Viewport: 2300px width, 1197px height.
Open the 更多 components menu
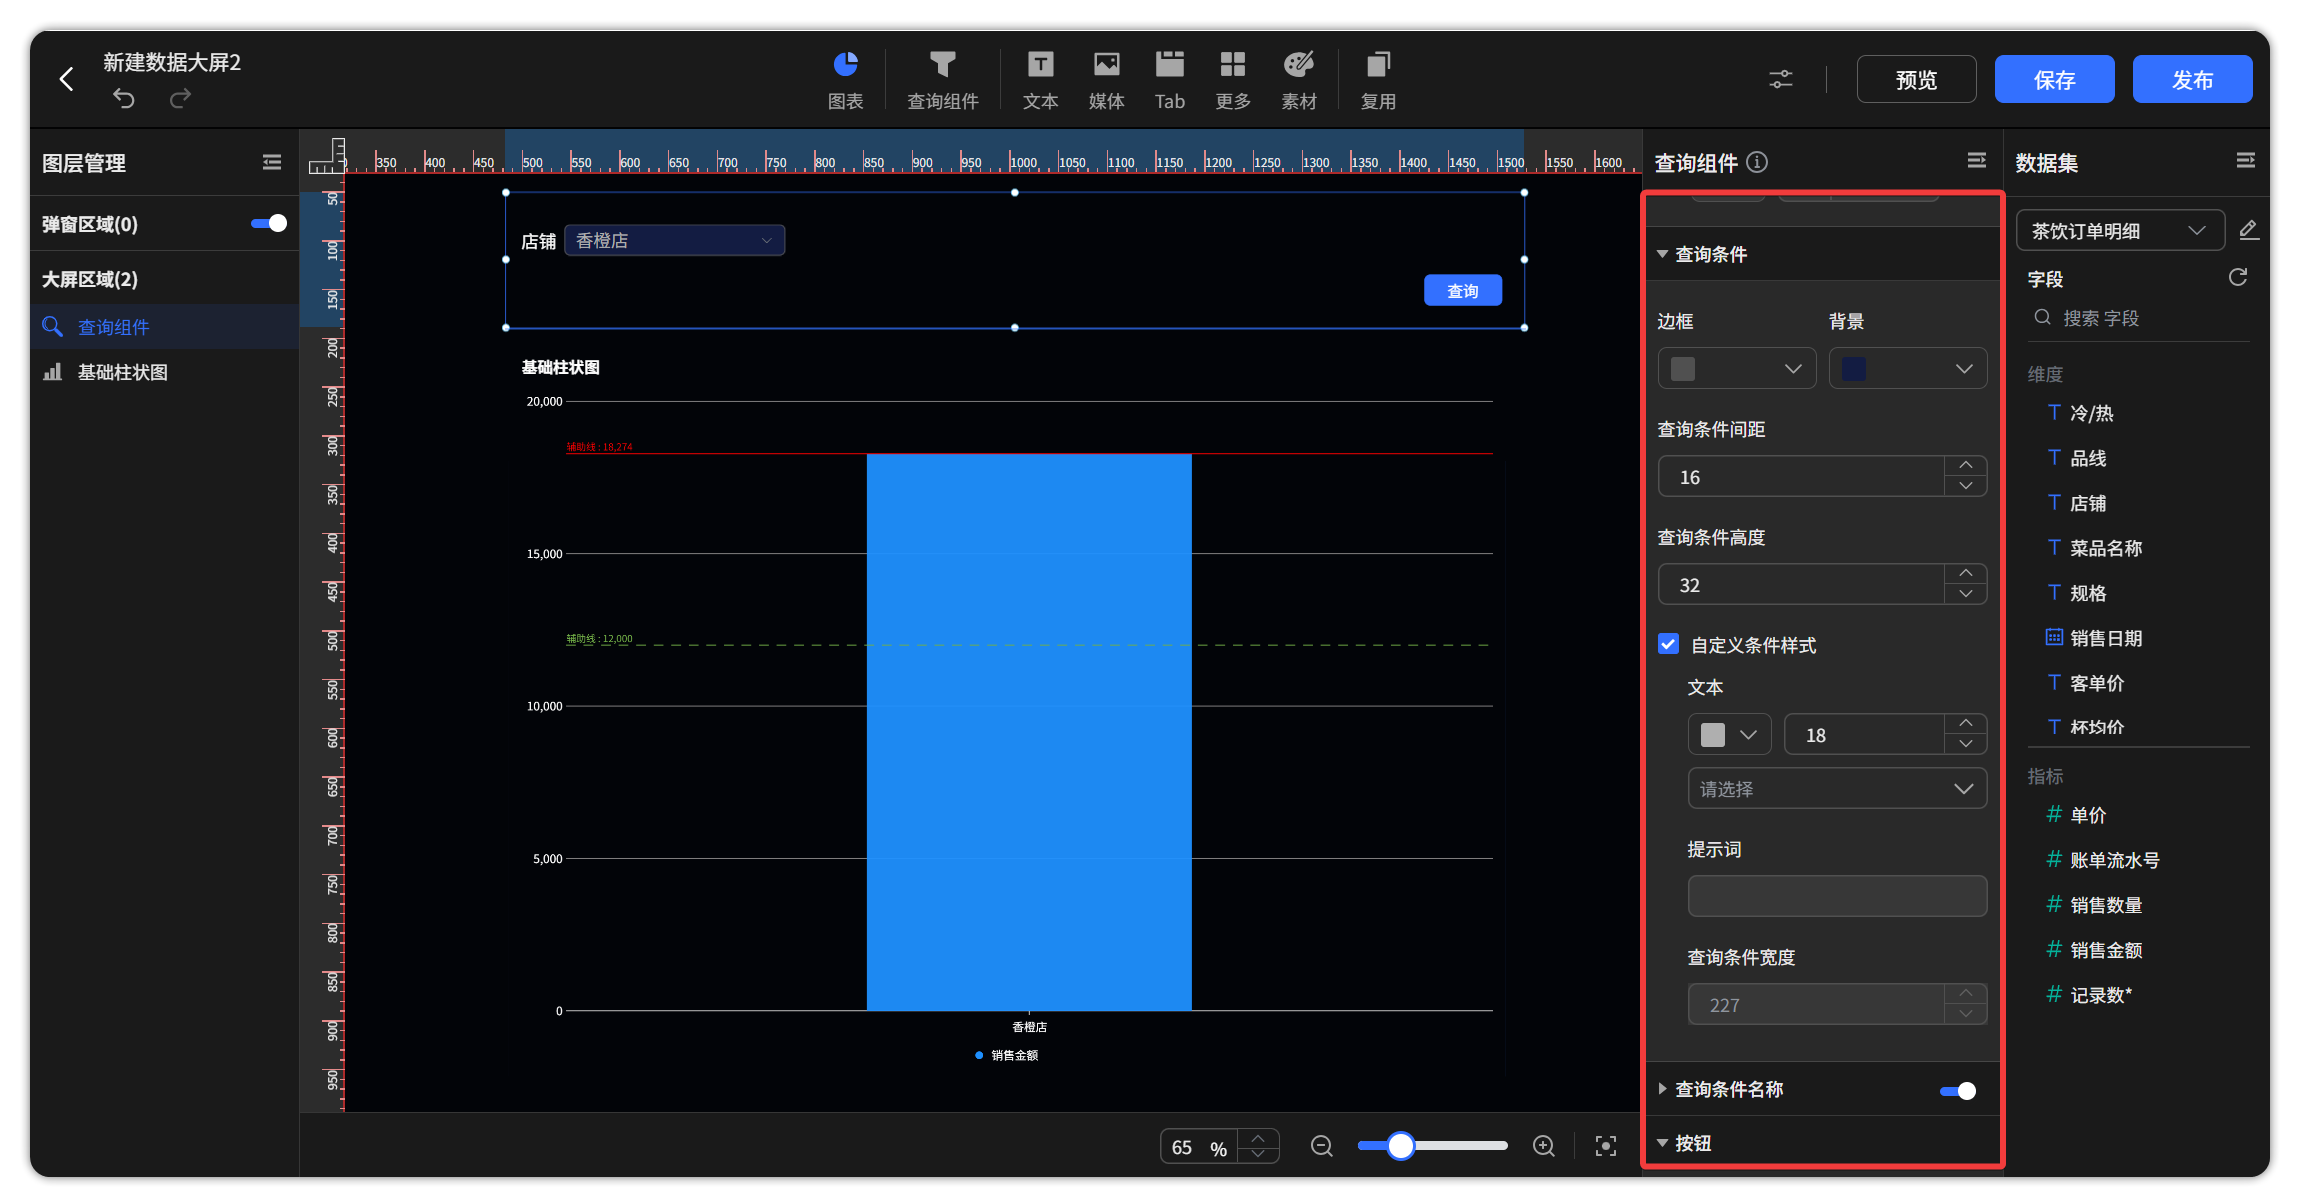click(1233, 81)
